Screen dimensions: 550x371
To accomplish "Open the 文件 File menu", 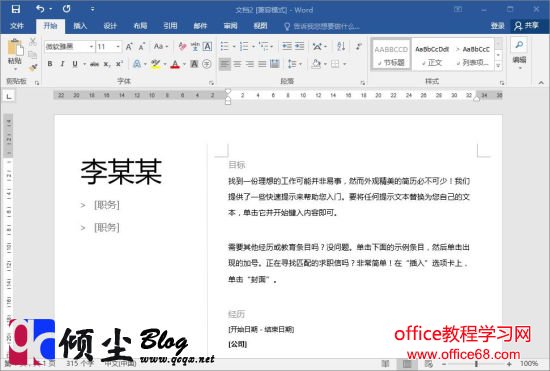I will [17, 26].
